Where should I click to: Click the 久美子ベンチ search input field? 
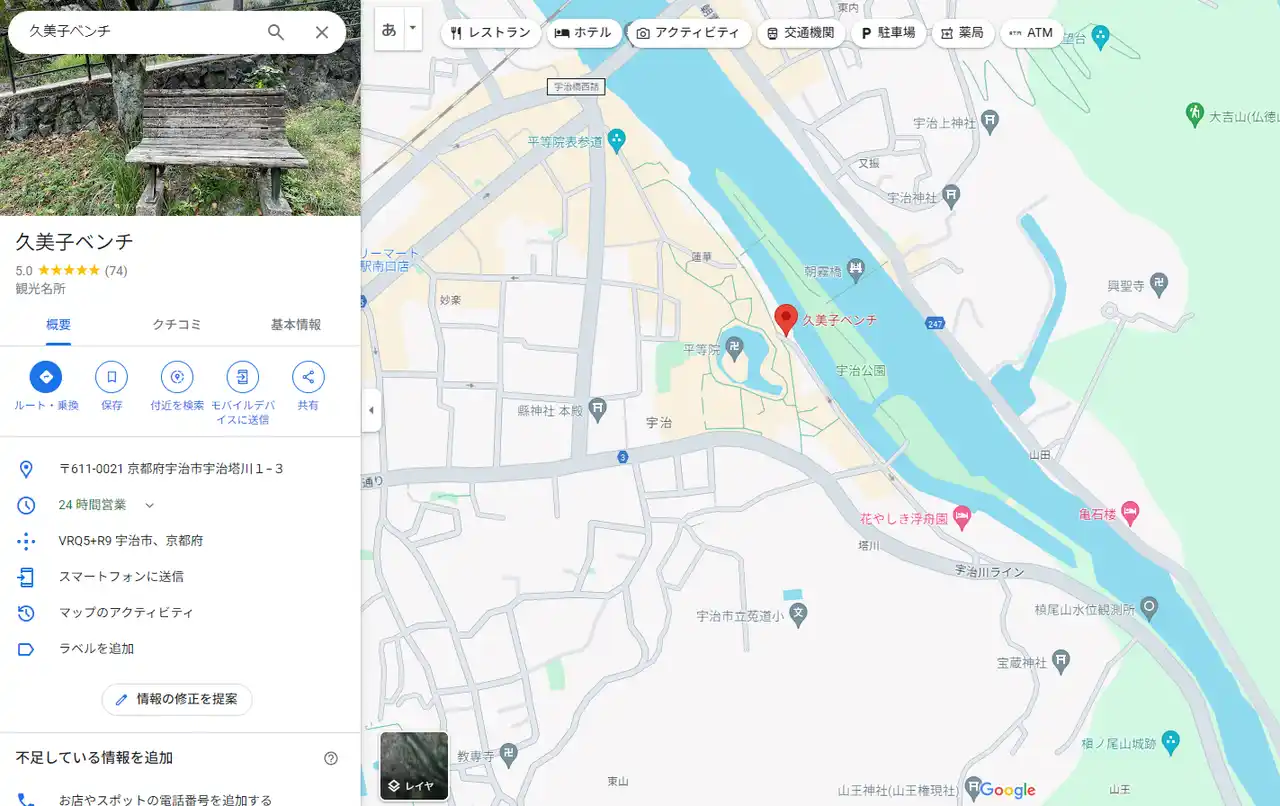140,32
